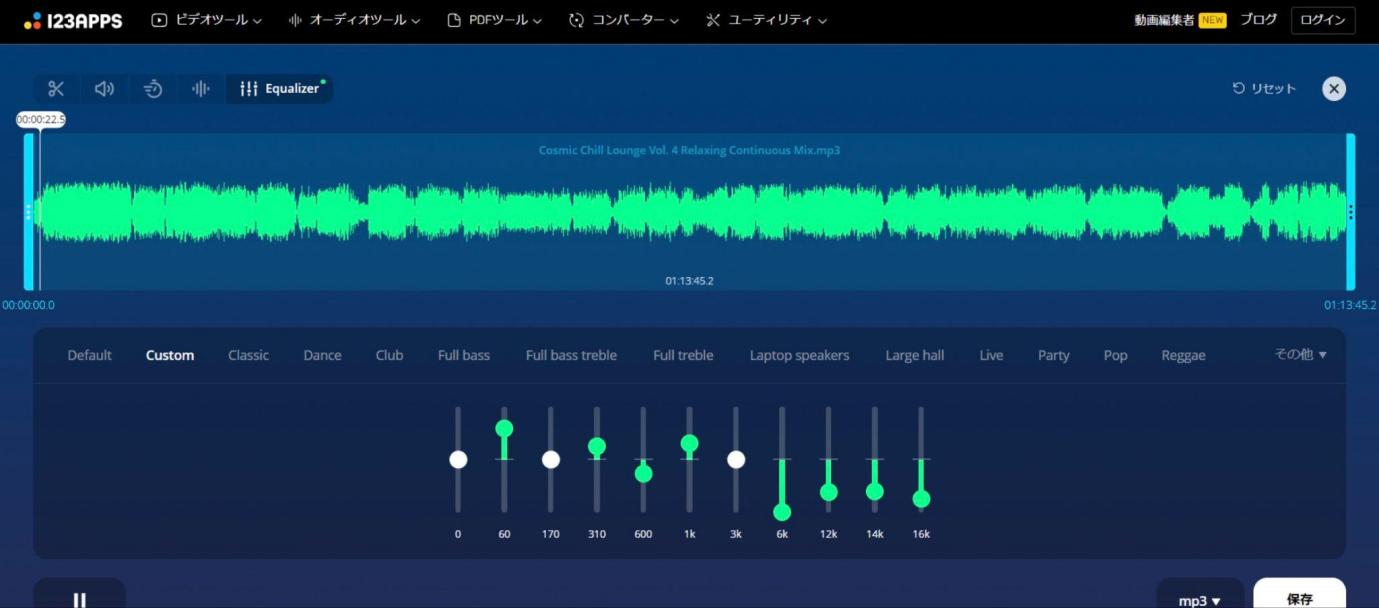Select the Equalizer tool

pyautogui.click(x=280, y=89)
